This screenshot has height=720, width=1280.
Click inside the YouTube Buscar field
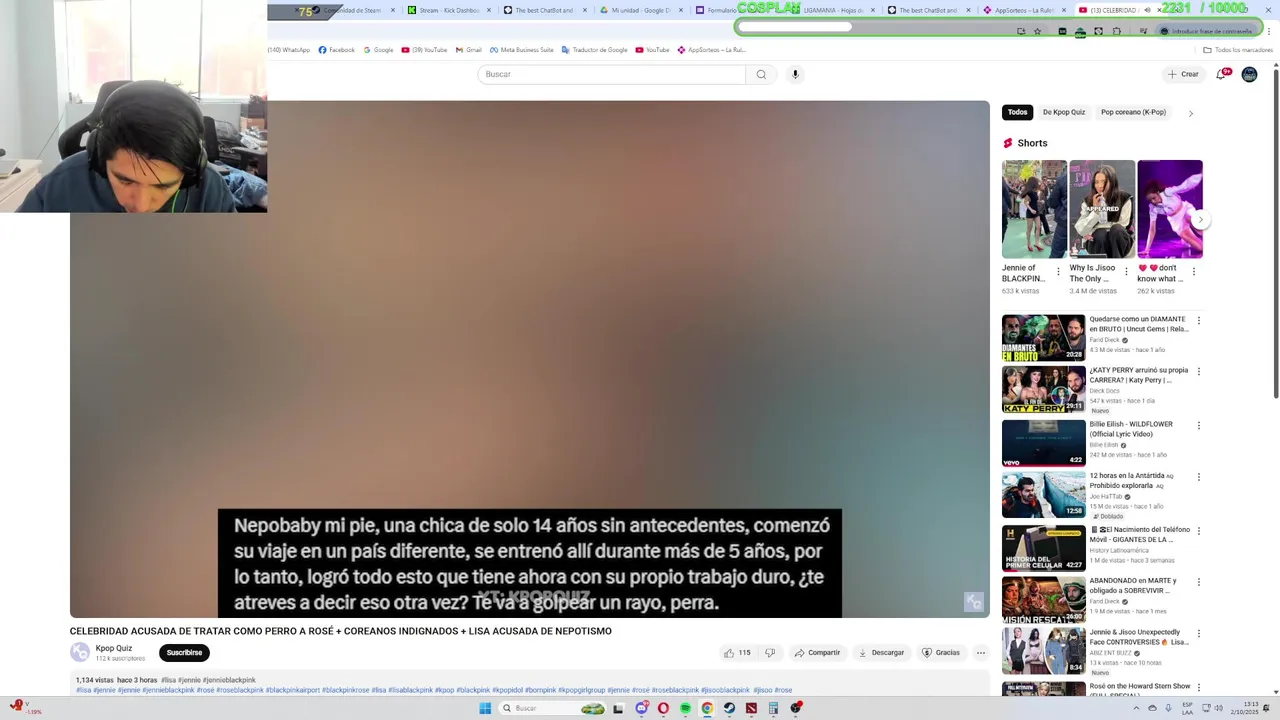coord(611,74)
